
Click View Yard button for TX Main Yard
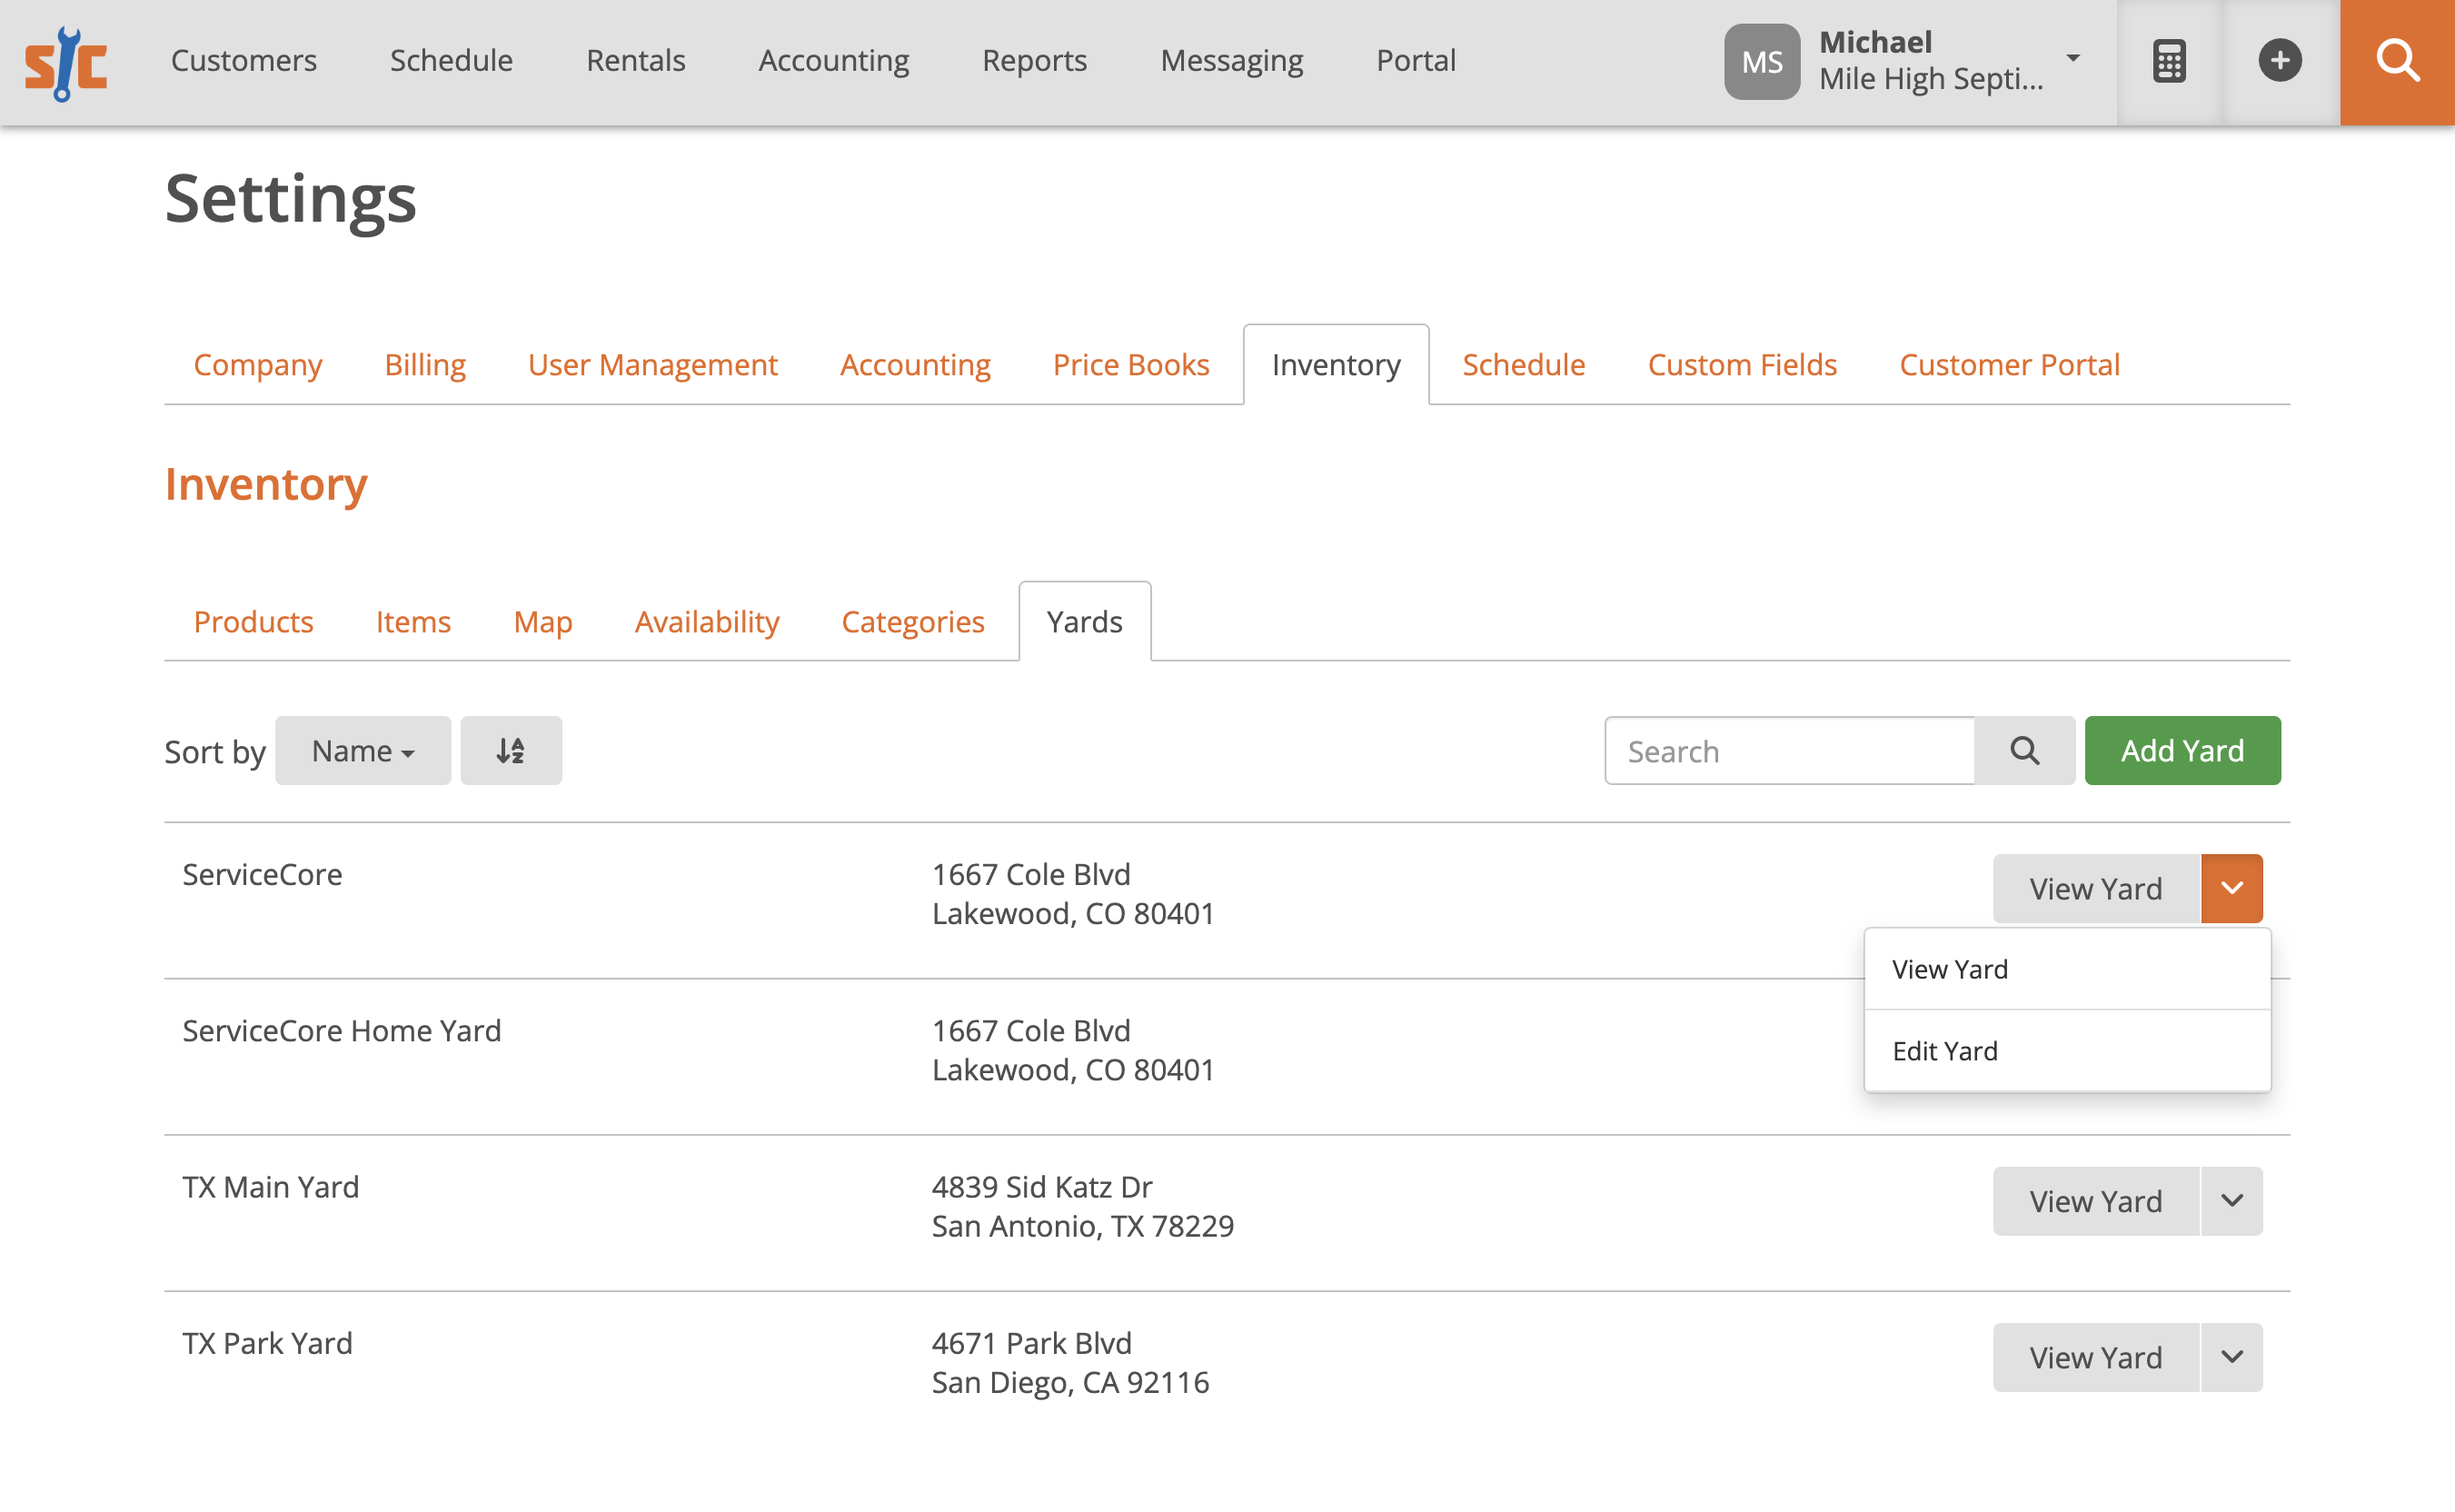tap(2096, 1201)
